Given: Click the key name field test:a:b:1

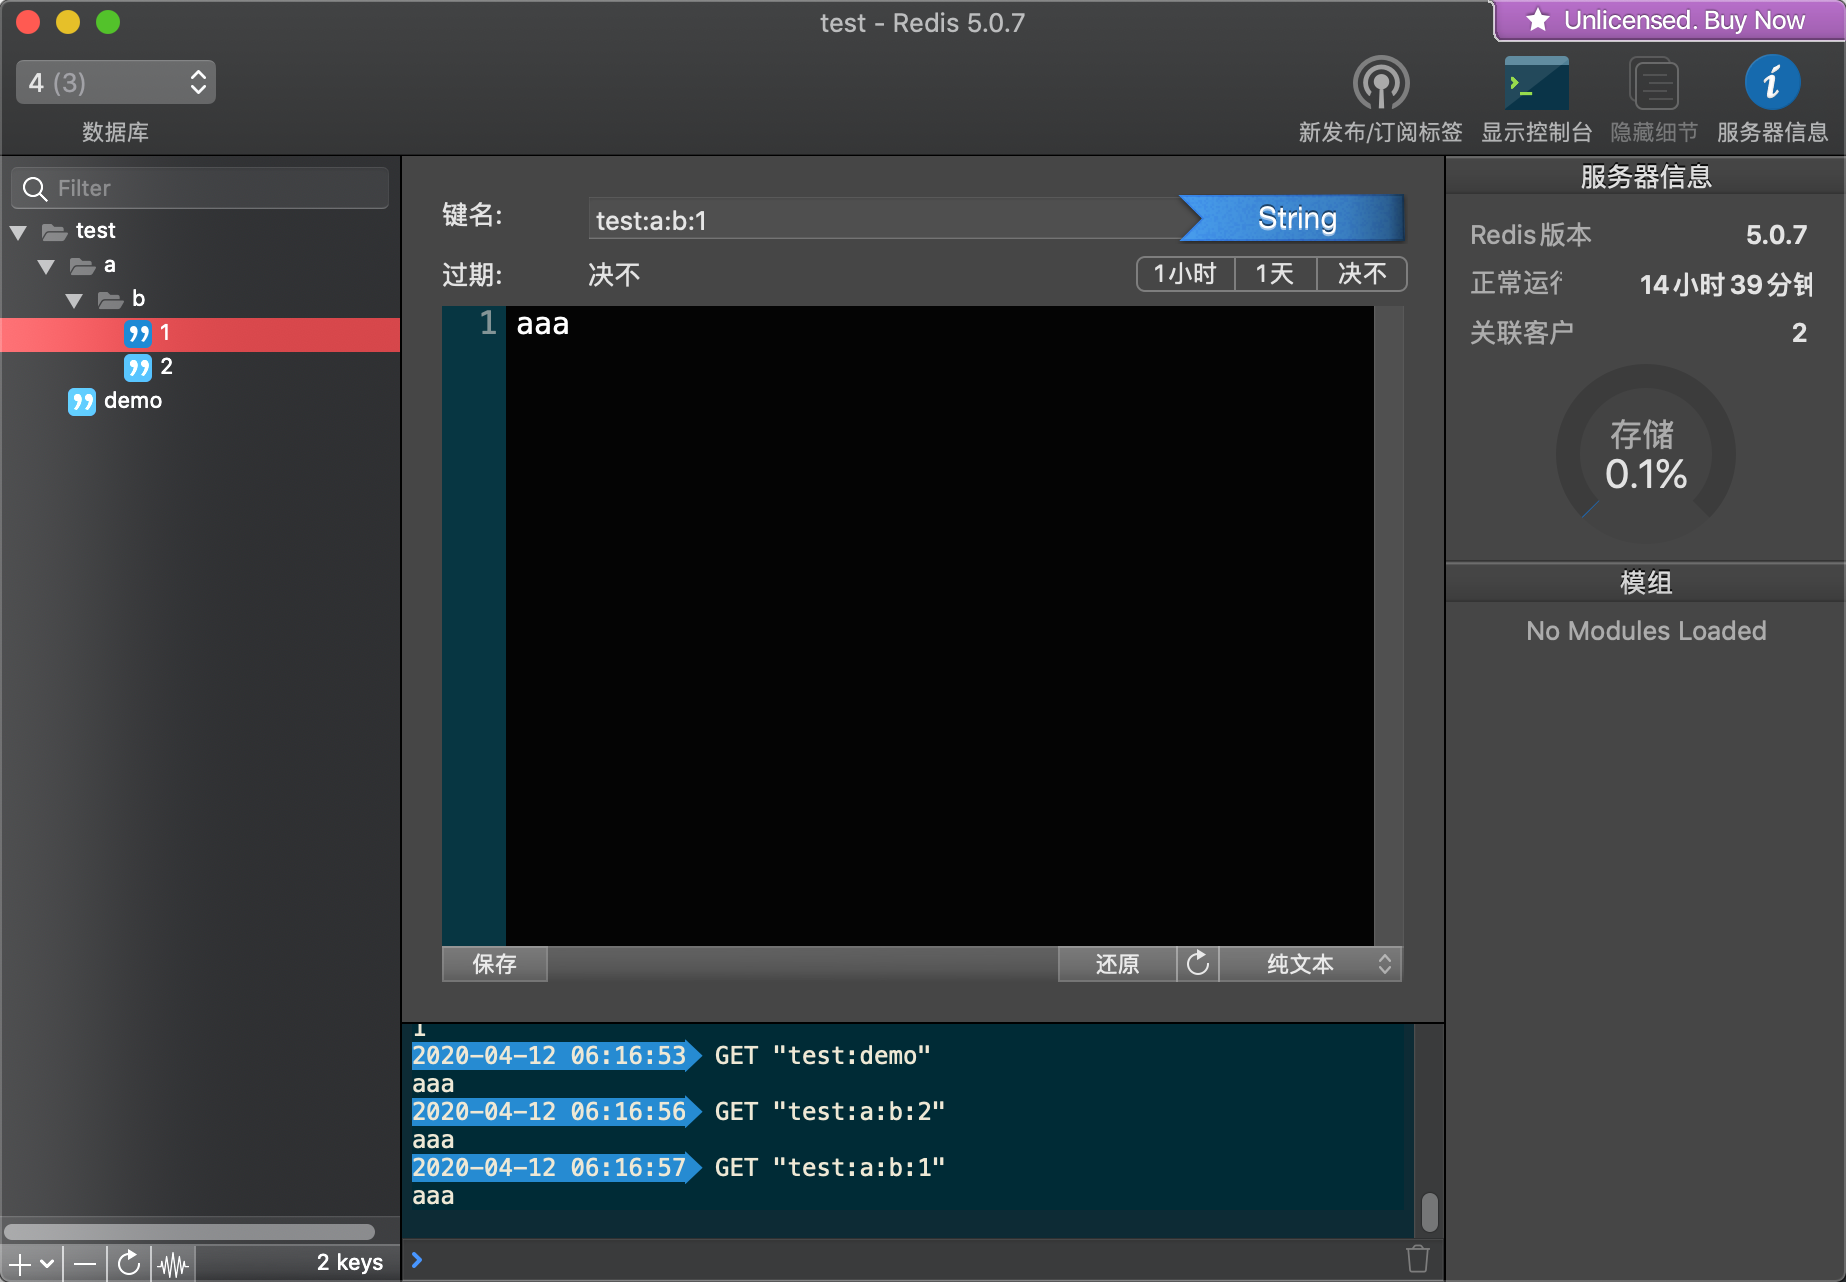Looking at the screenshot, I should [x=885, y=219].
